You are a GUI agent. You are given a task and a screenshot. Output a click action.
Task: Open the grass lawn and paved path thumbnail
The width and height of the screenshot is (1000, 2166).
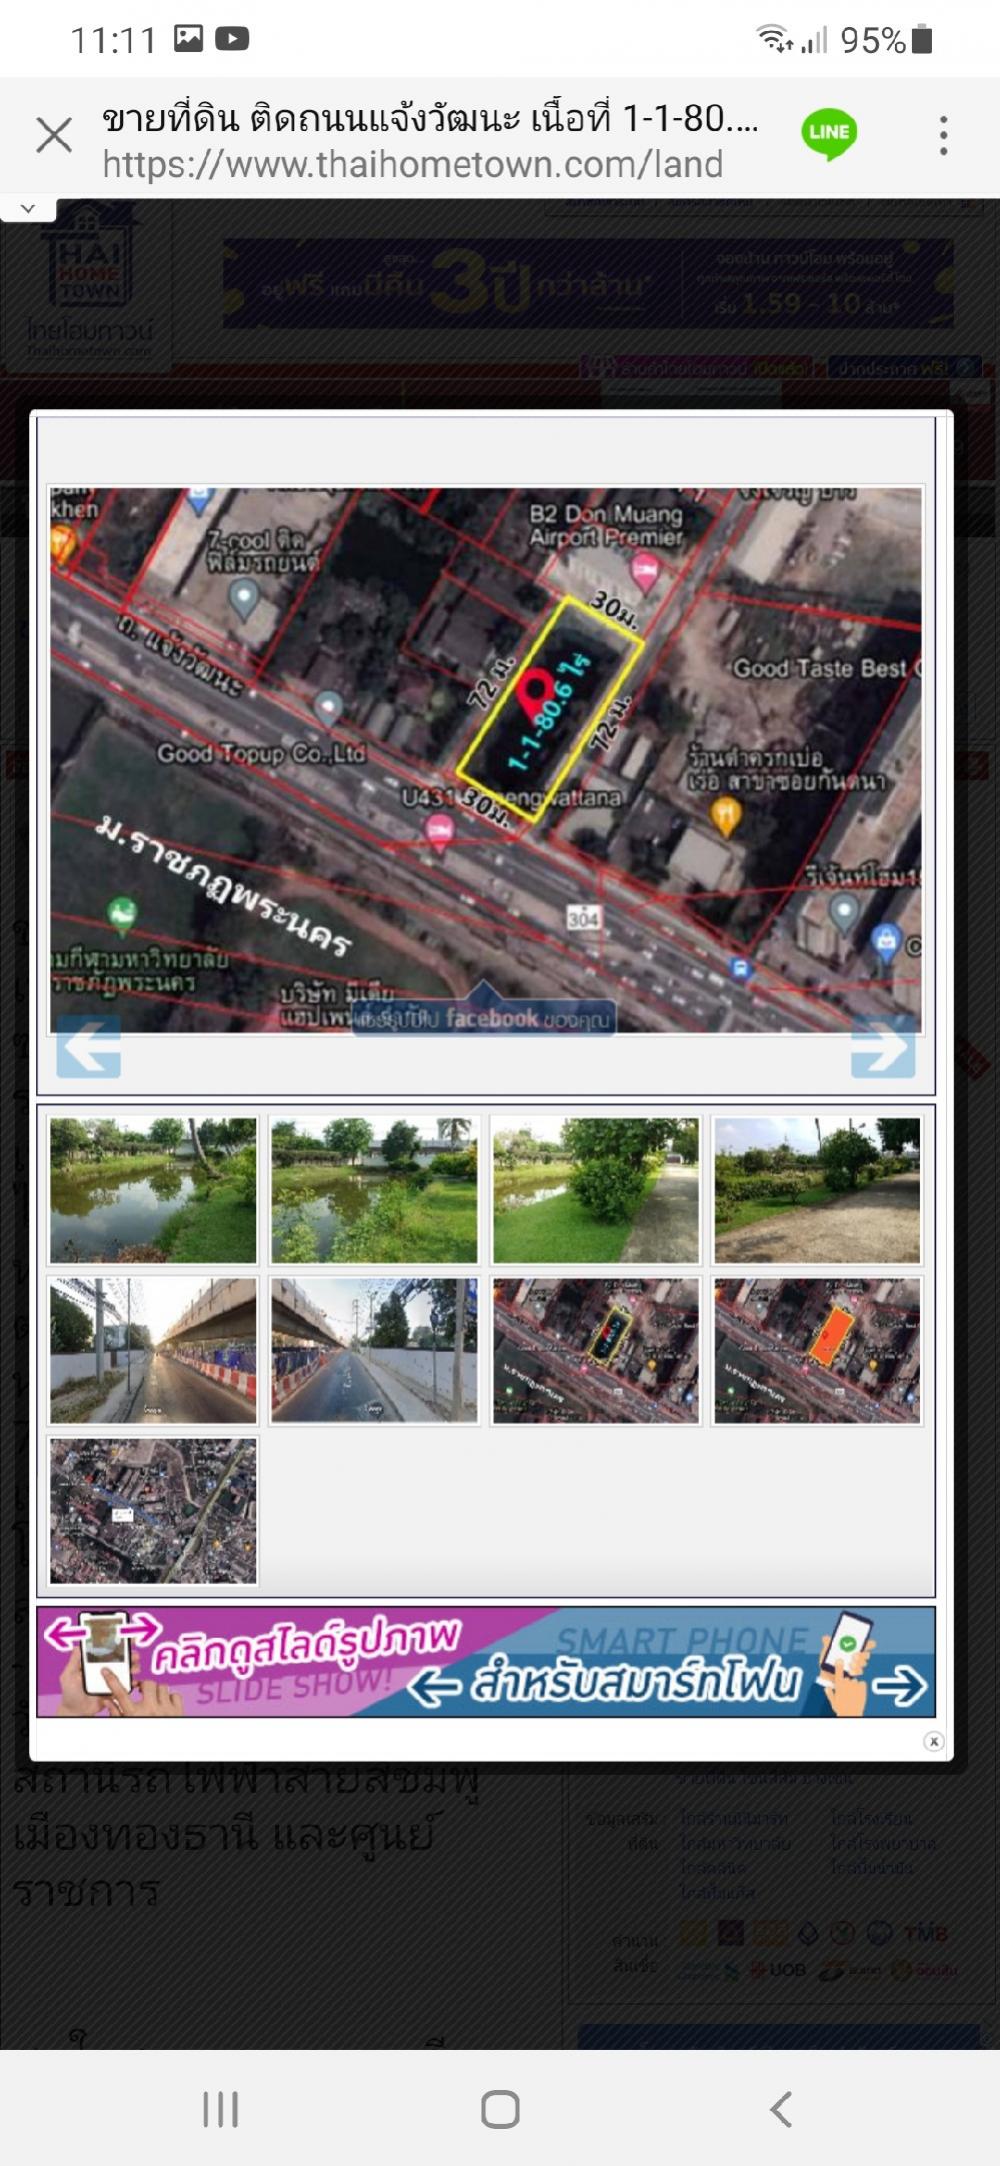point(596,1190)
